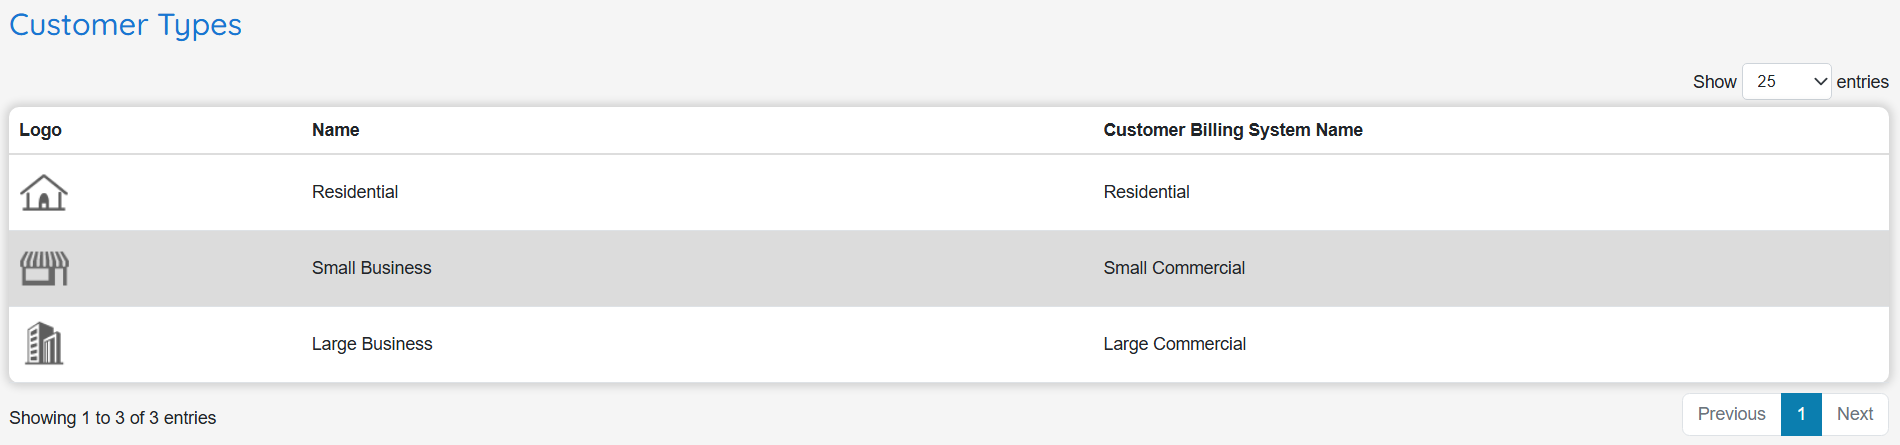Open the Show entries dropdown
This screenshot has width=1900, height=445.
(1786, 82)
